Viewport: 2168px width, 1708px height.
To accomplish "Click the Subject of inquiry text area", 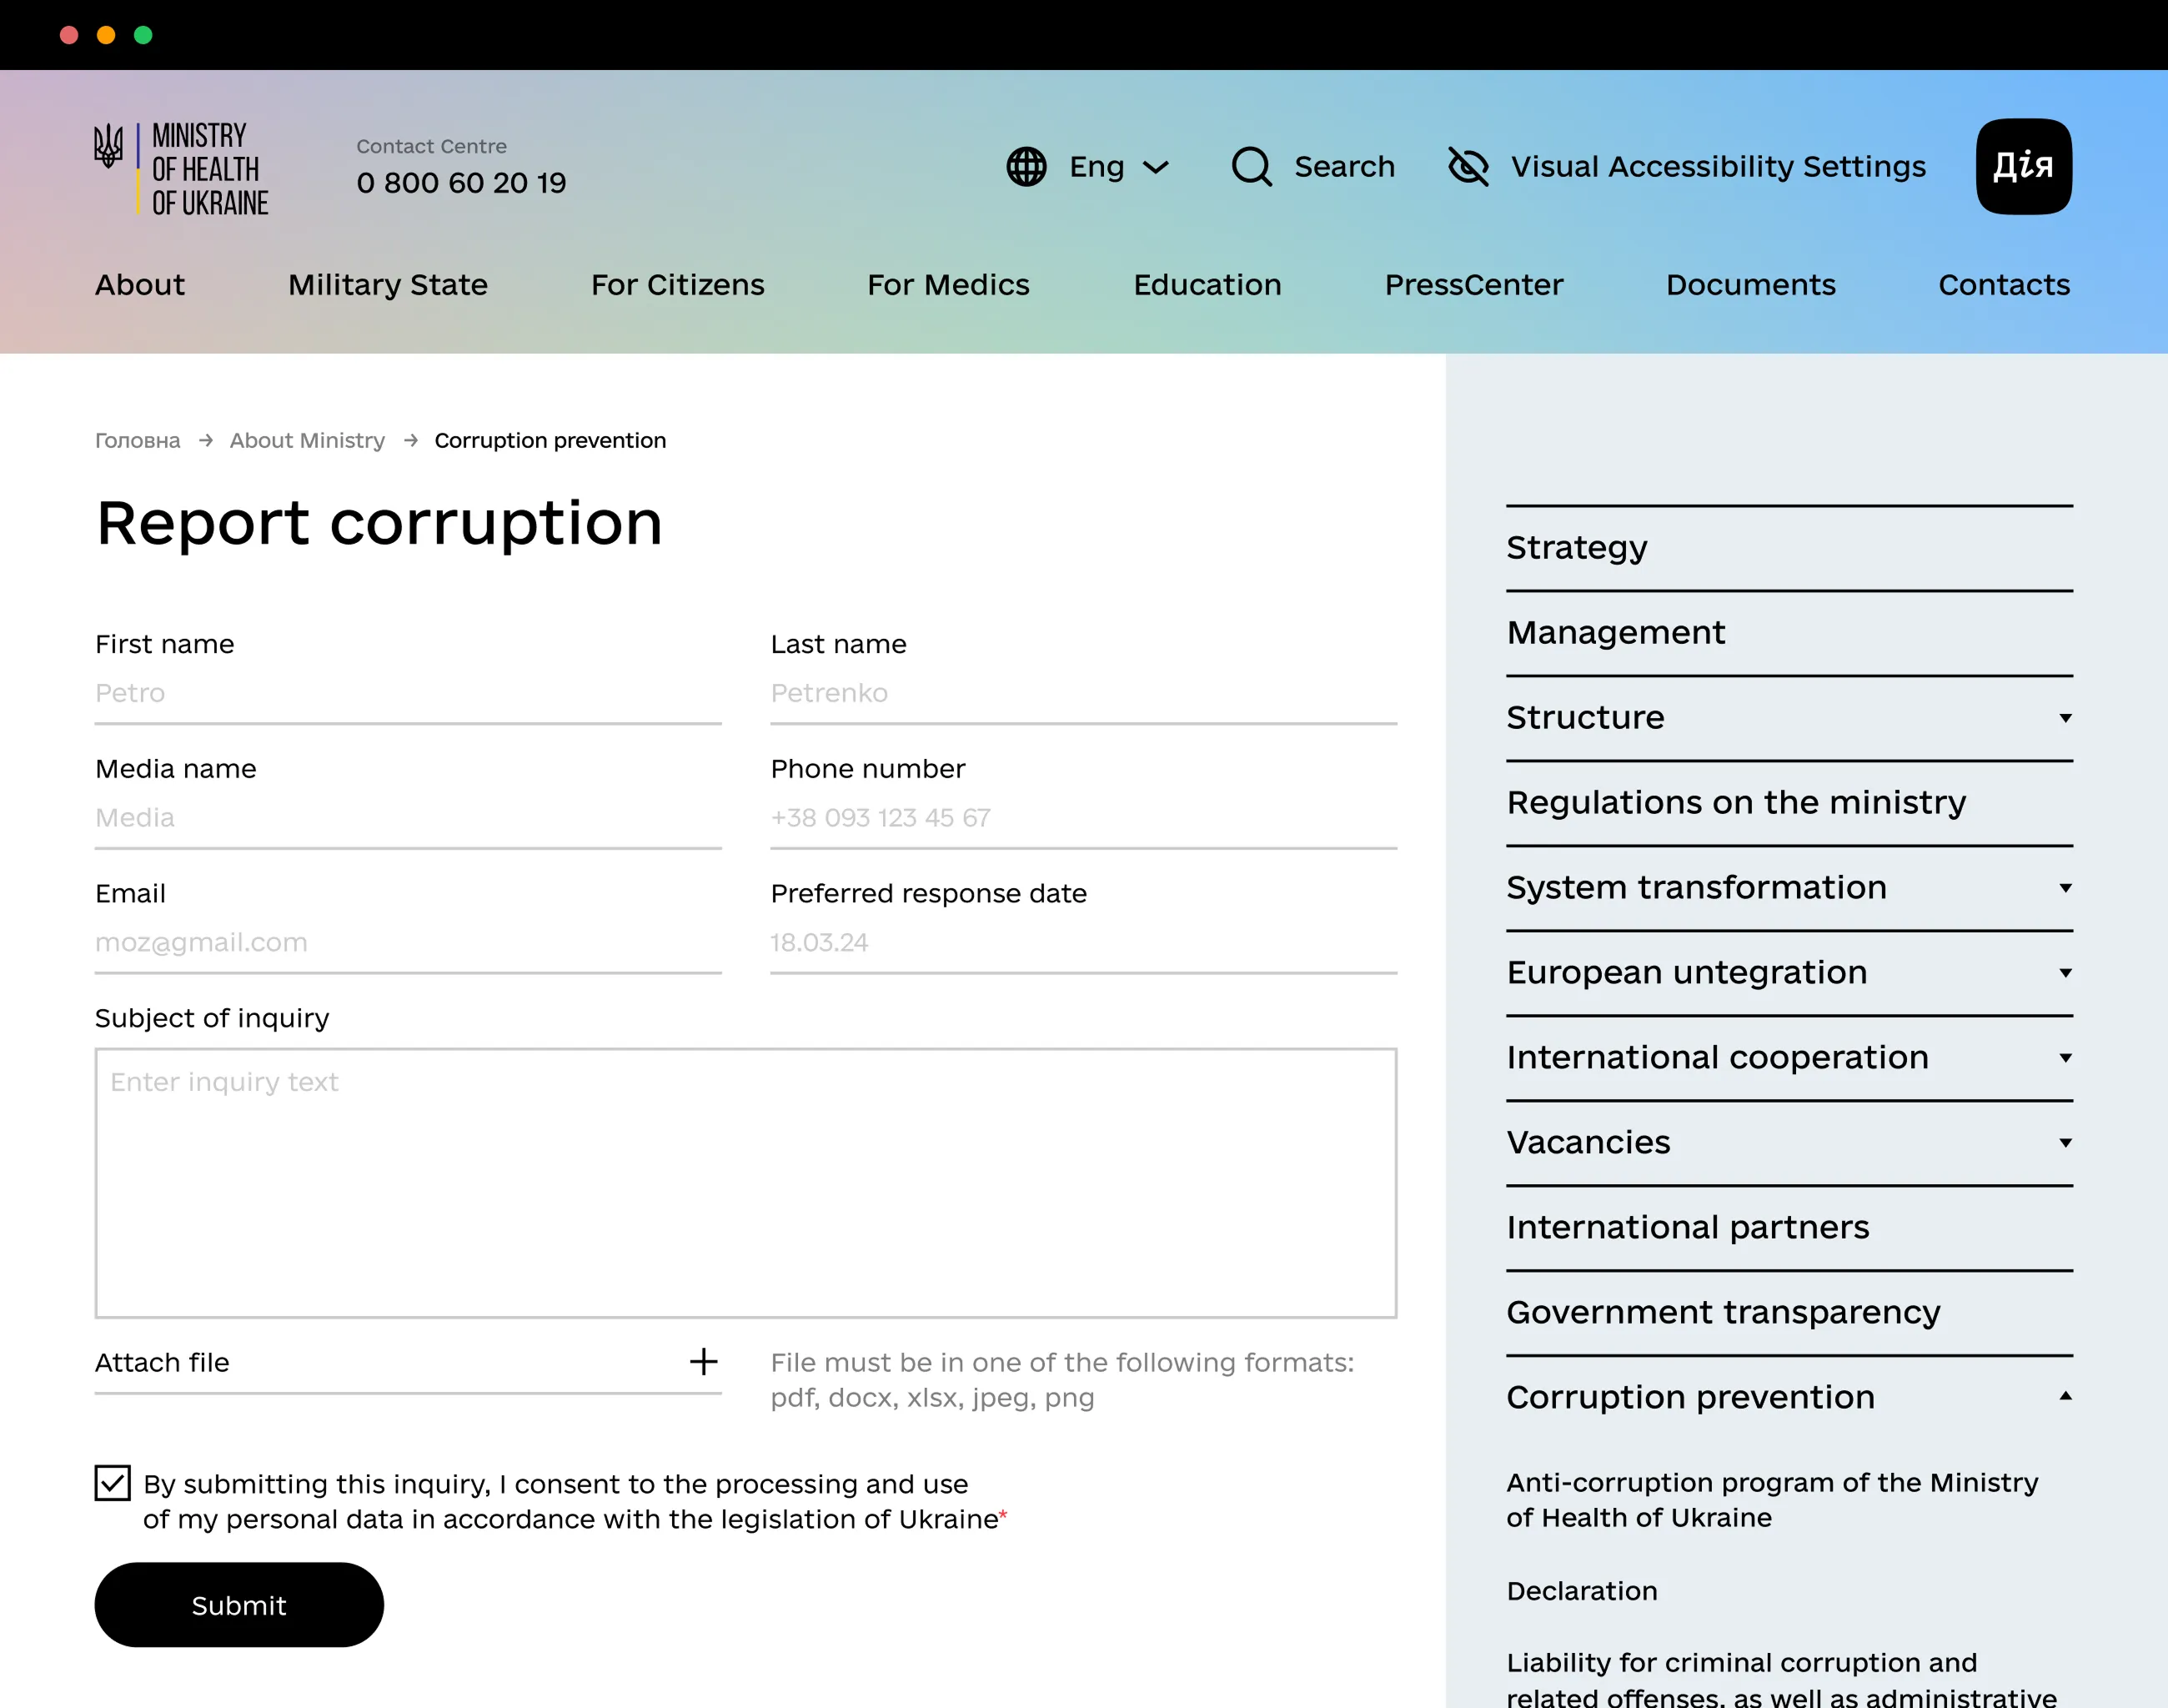I will pos(745,1183).
